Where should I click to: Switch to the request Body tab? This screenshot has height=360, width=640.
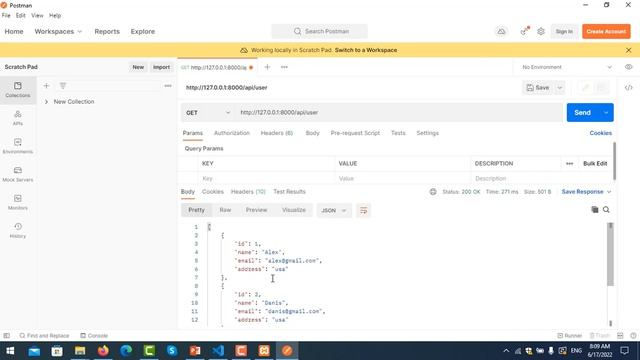pyautogui.click(x=312, y=133)
